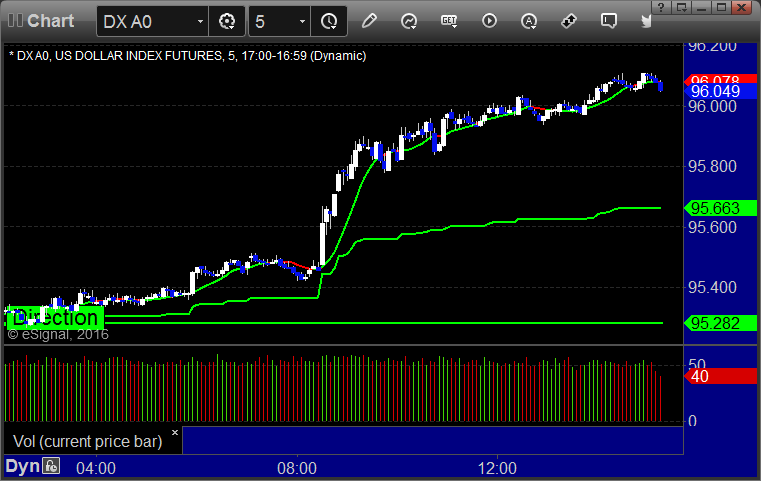Image resolution: width=761 pixels, height=481 pixels.
Task: Click the 96.049 blue price marker
Action: pos(721,91)
